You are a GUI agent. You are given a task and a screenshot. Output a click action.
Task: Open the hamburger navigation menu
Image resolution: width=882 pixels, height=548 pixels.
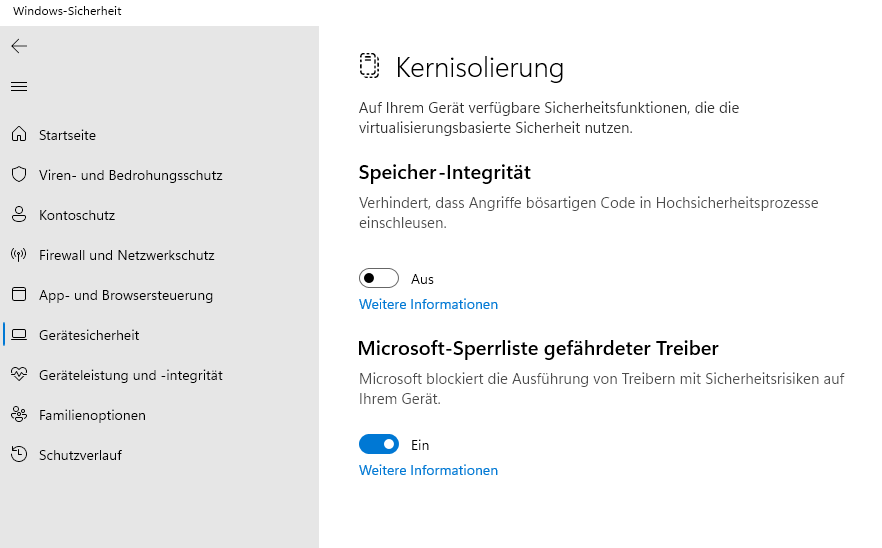coord(19,86)
